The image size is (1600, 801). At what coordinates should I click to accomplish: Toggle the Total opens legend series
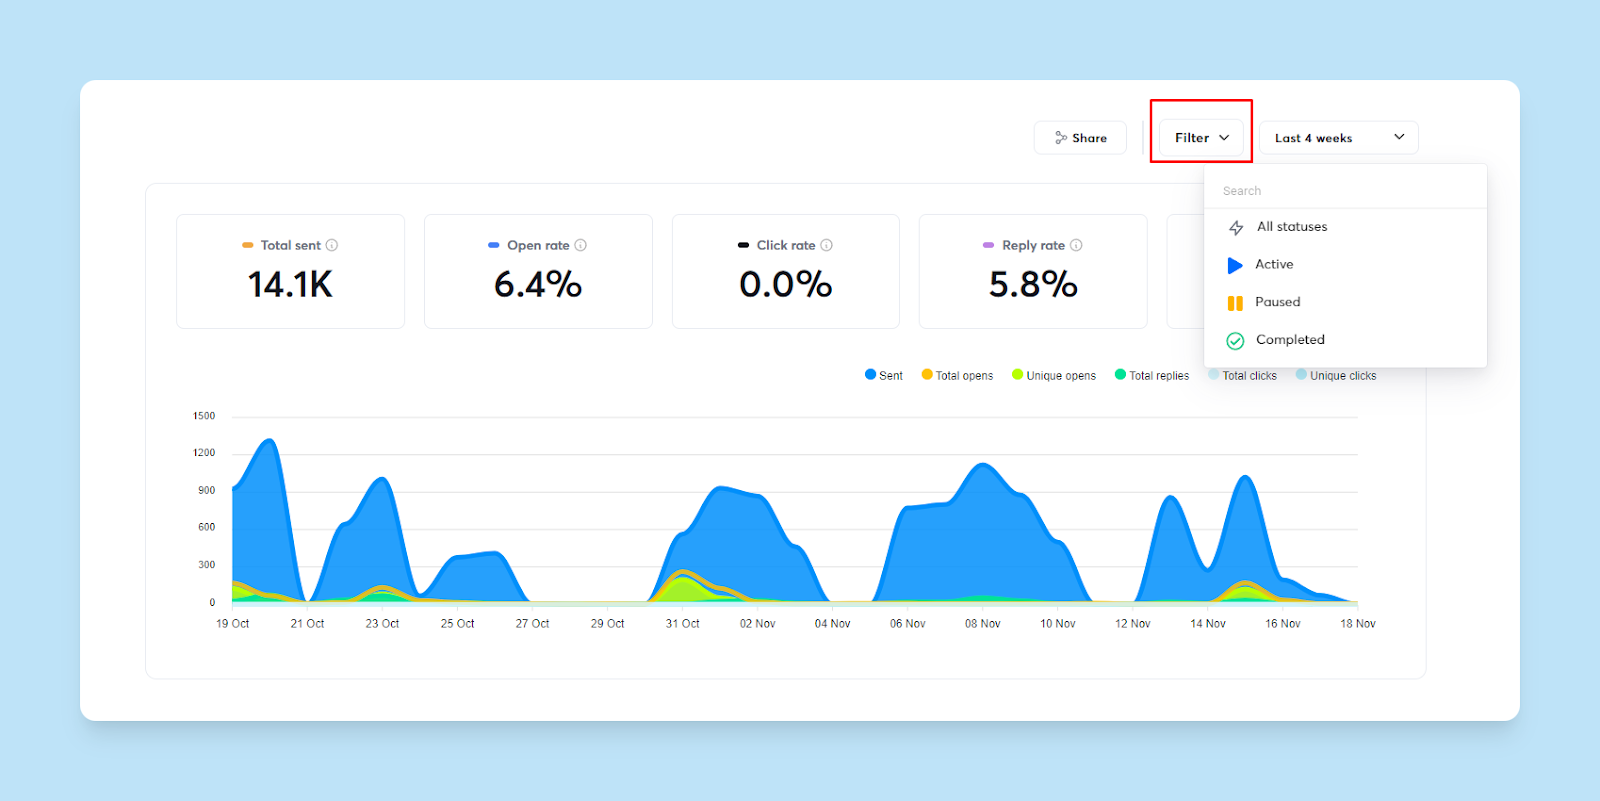click(x=958, y=375)
